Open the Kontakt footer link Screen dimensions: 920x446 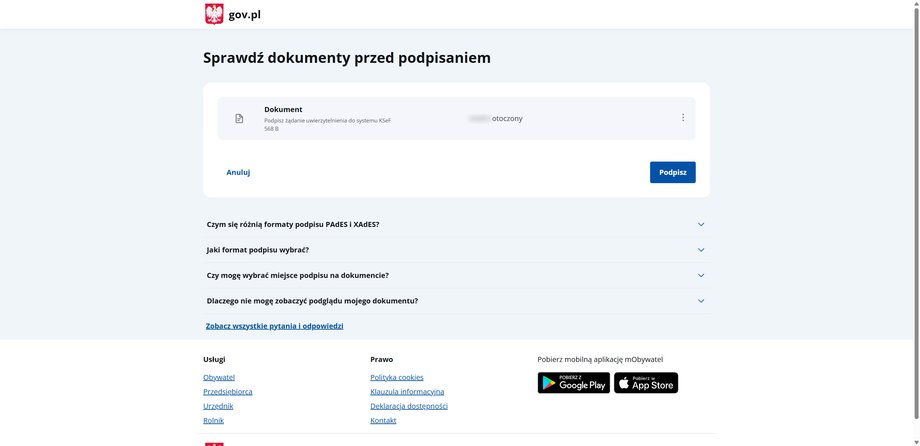pos(383,421)
